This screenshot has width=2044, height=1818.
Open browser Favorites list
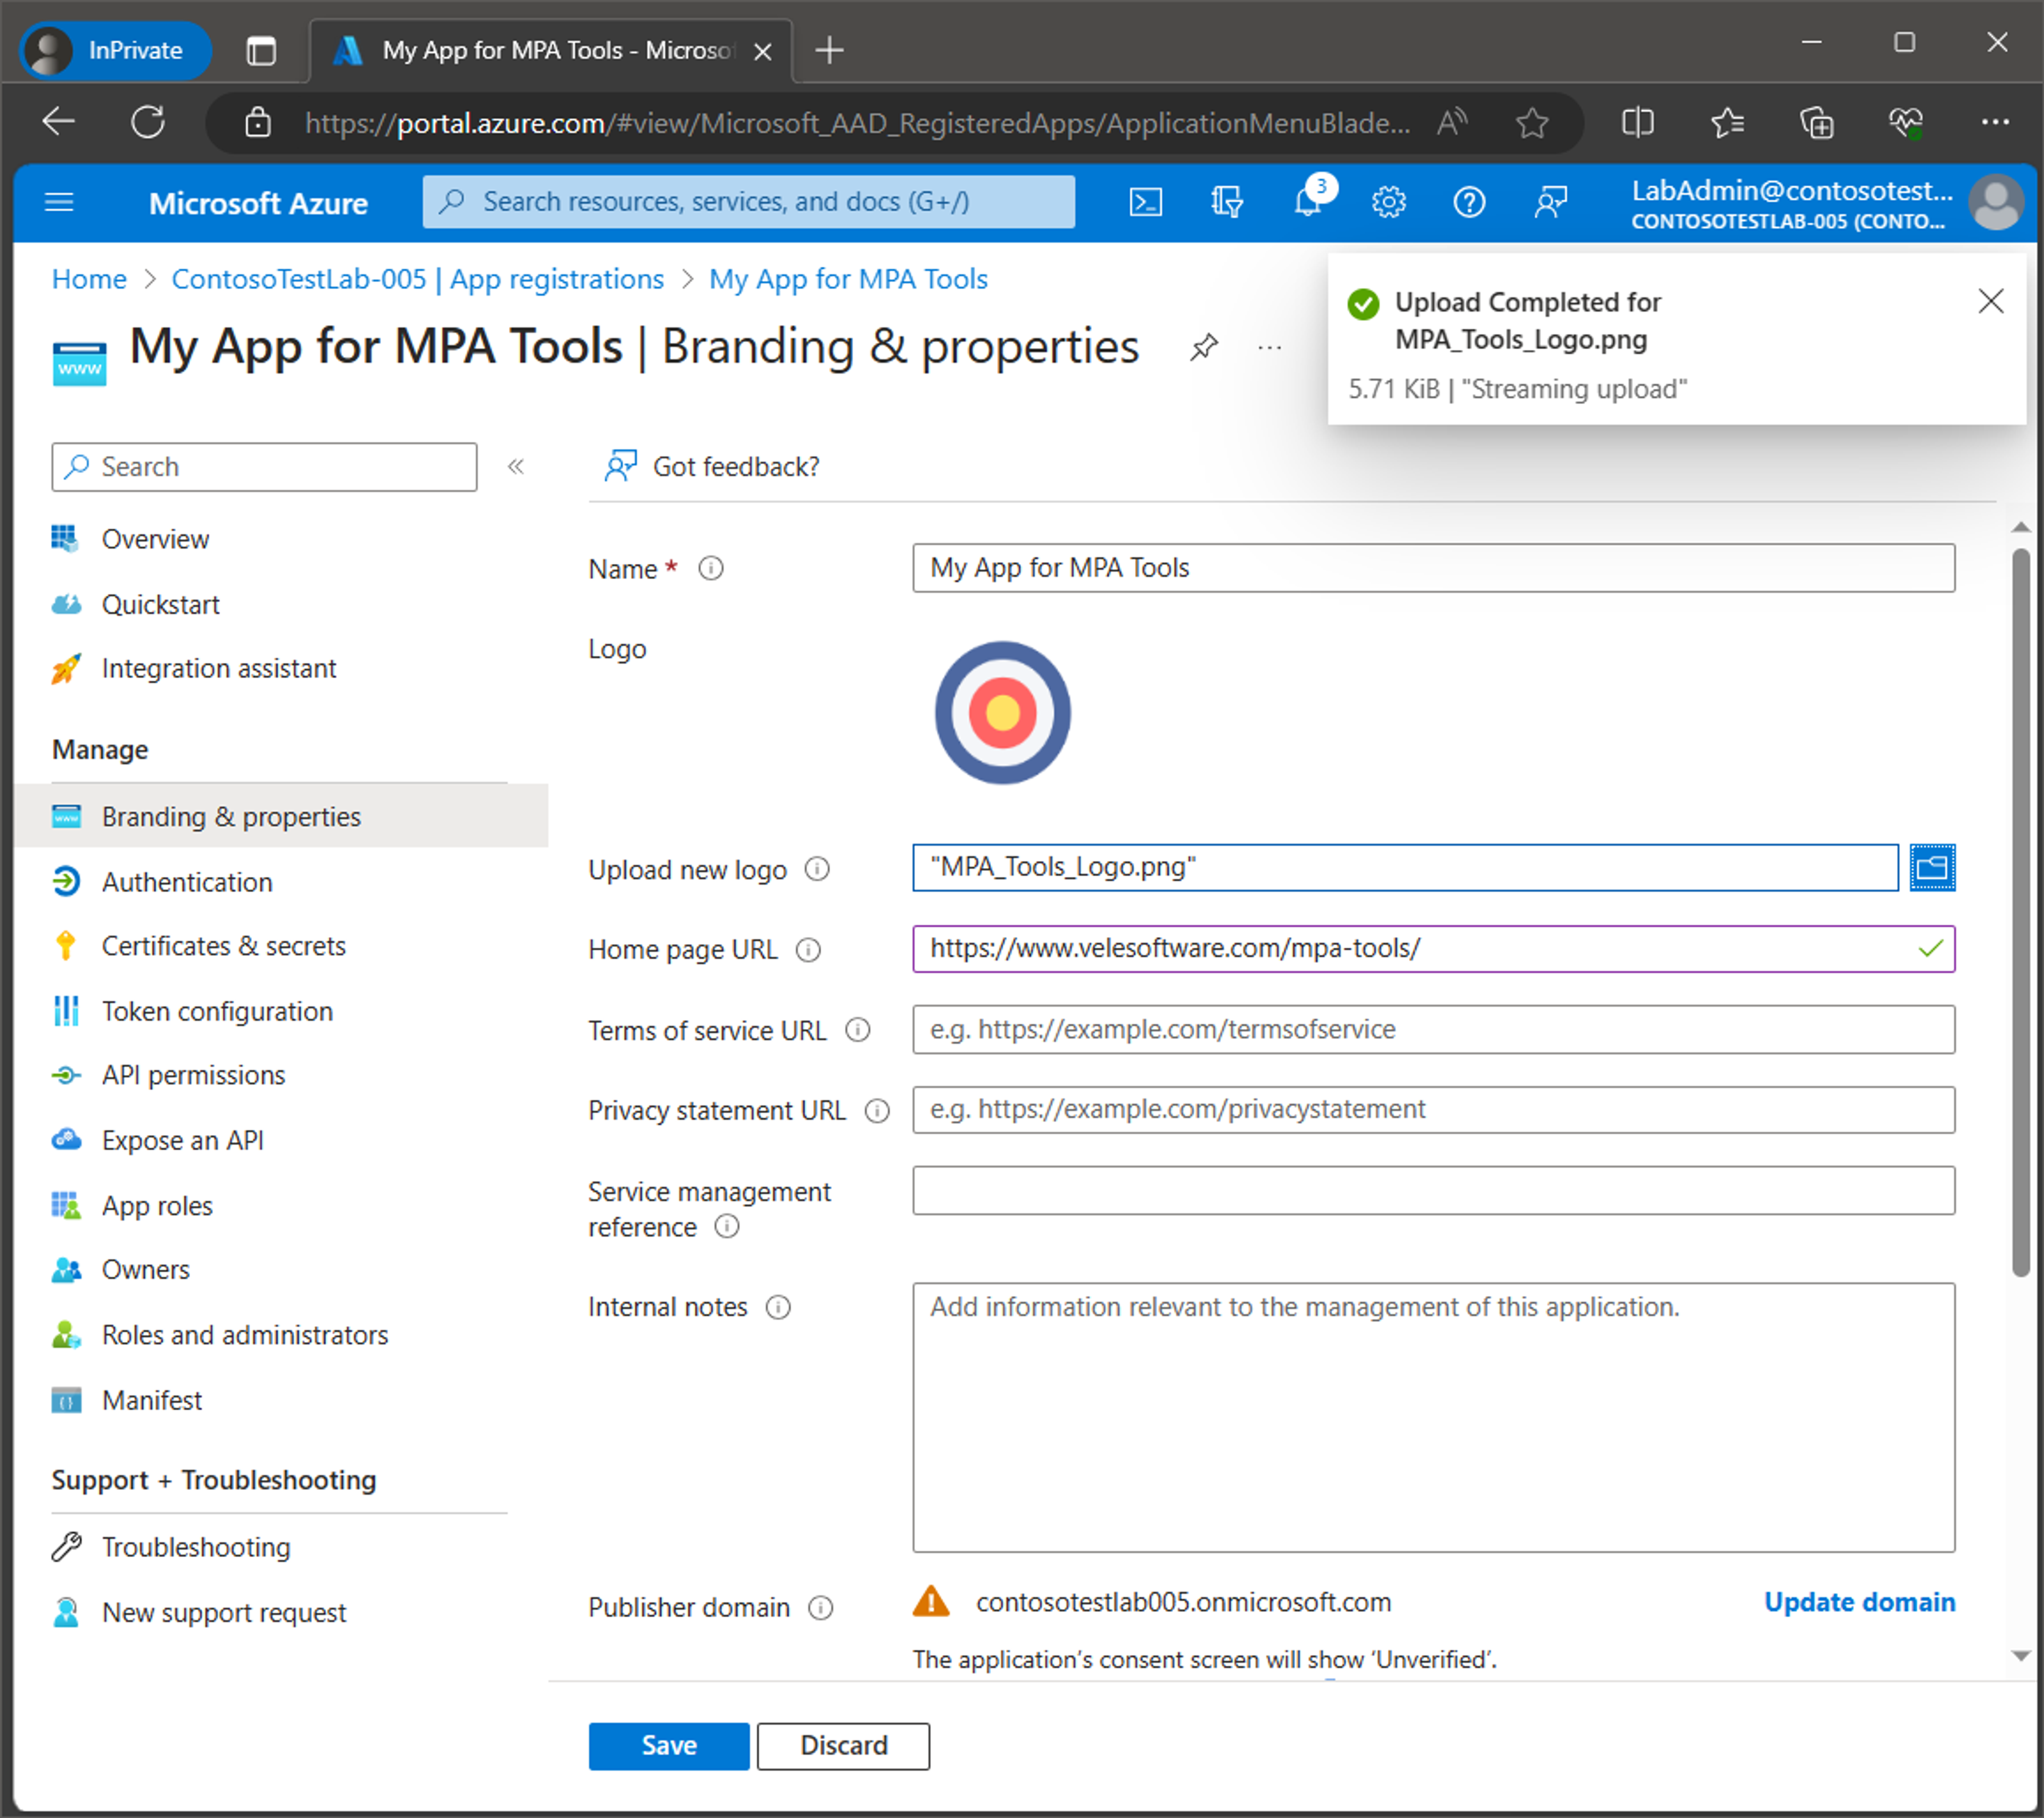[1727, 122]
